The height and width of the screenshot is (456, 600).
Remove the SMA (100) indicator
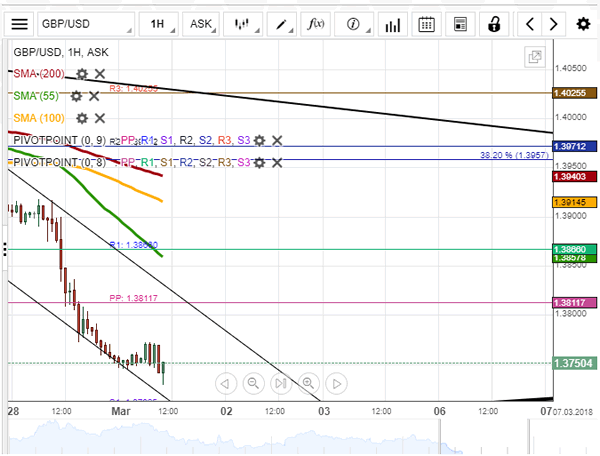click(x=100, y=118)
